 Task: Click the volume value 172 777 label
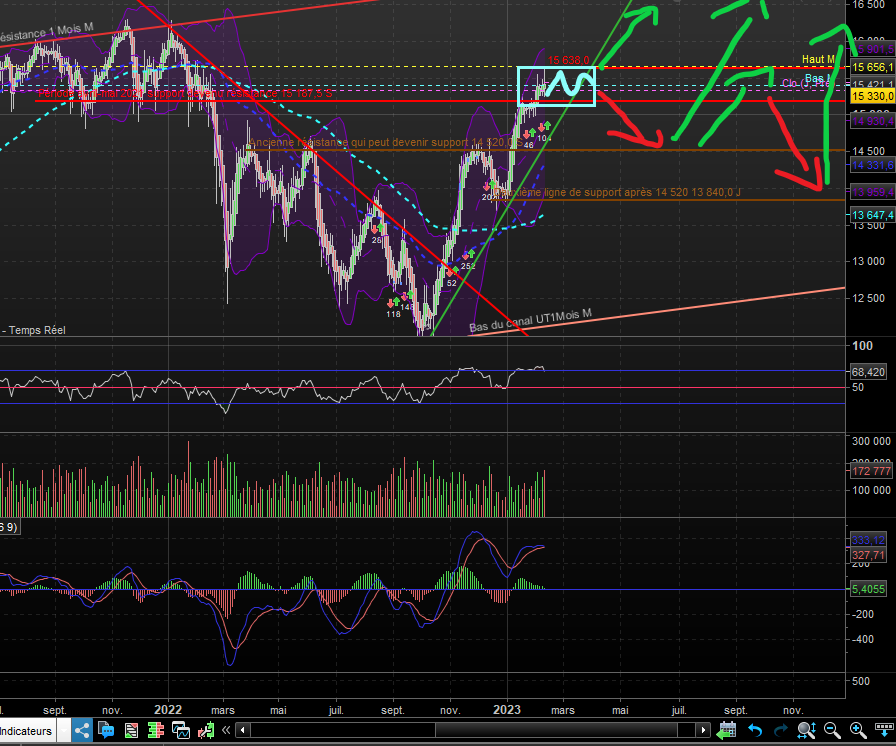tap(871, 471)
